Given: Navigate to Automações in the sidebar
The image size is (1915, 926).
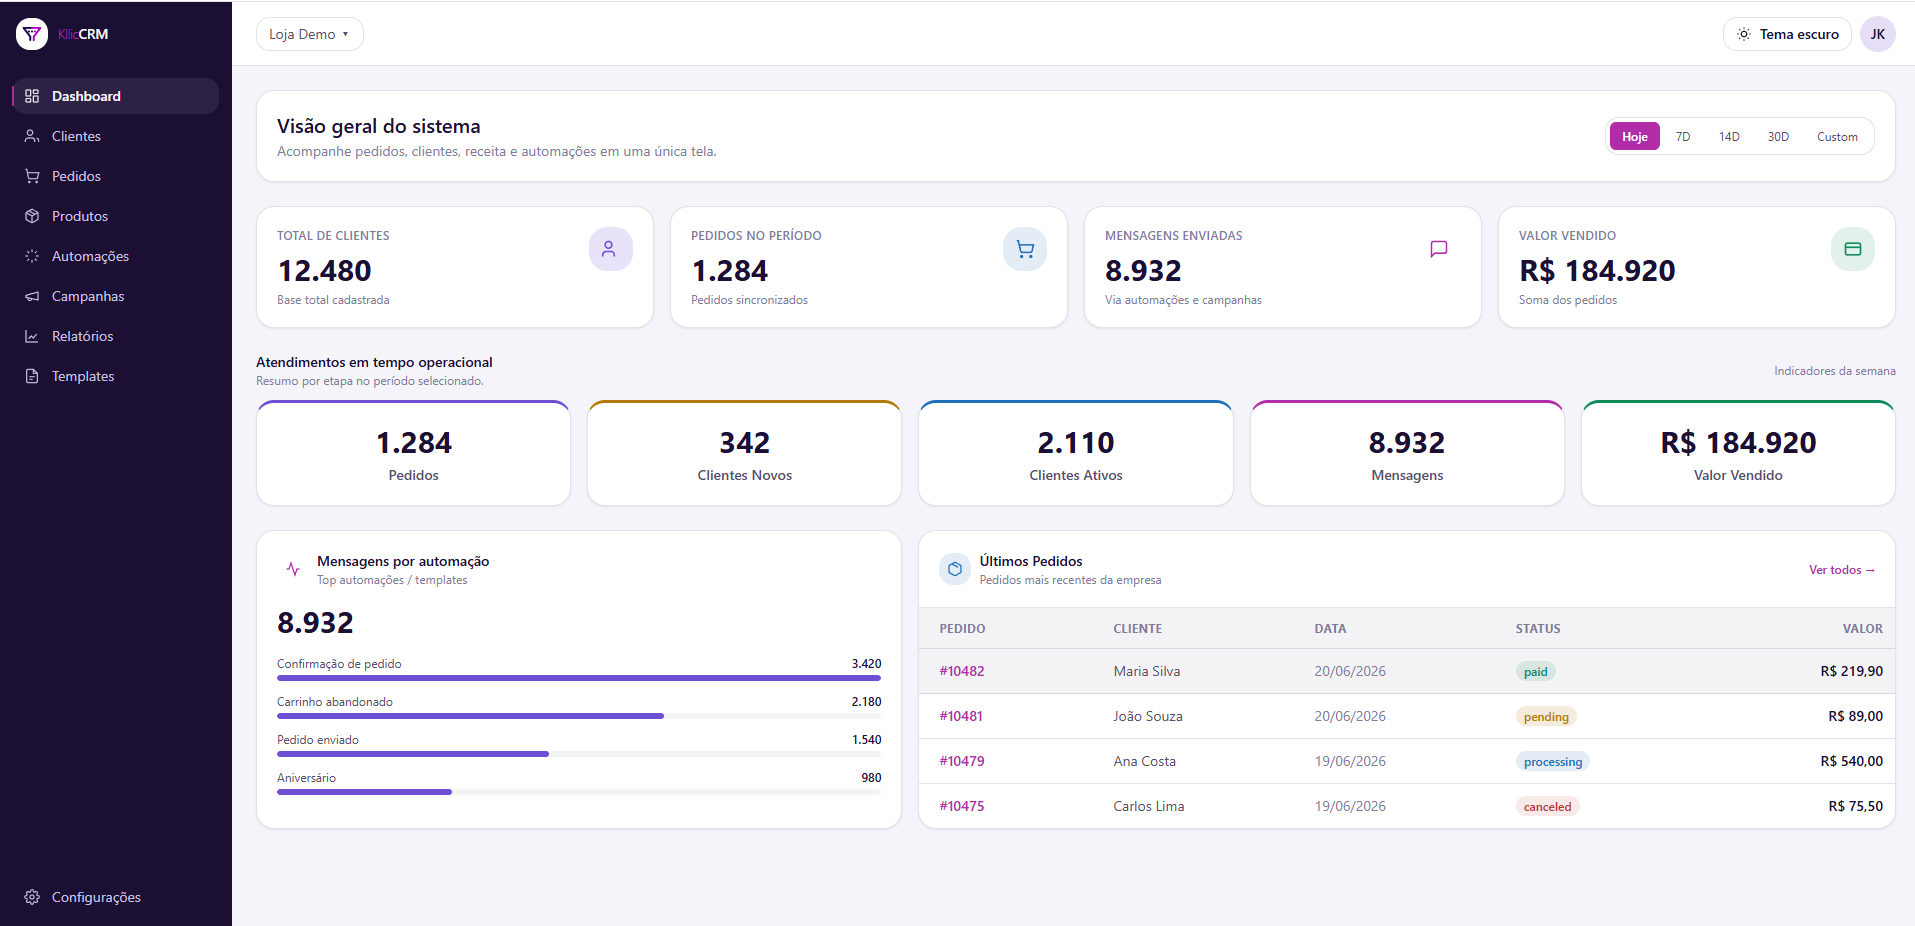Looking at the screenshot, I should (115, 256).
